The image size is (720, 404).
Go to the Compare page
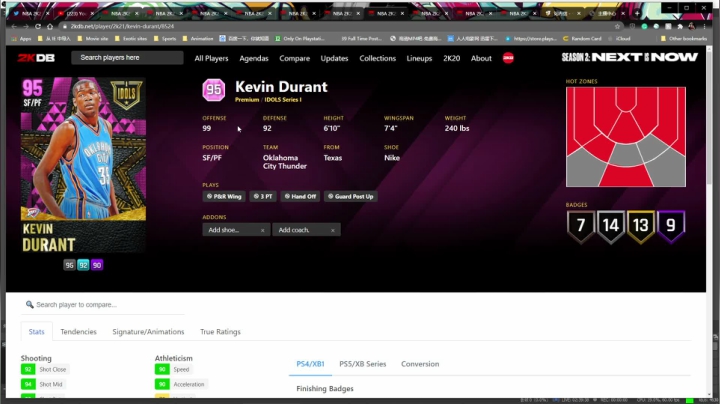pos(294,58)
